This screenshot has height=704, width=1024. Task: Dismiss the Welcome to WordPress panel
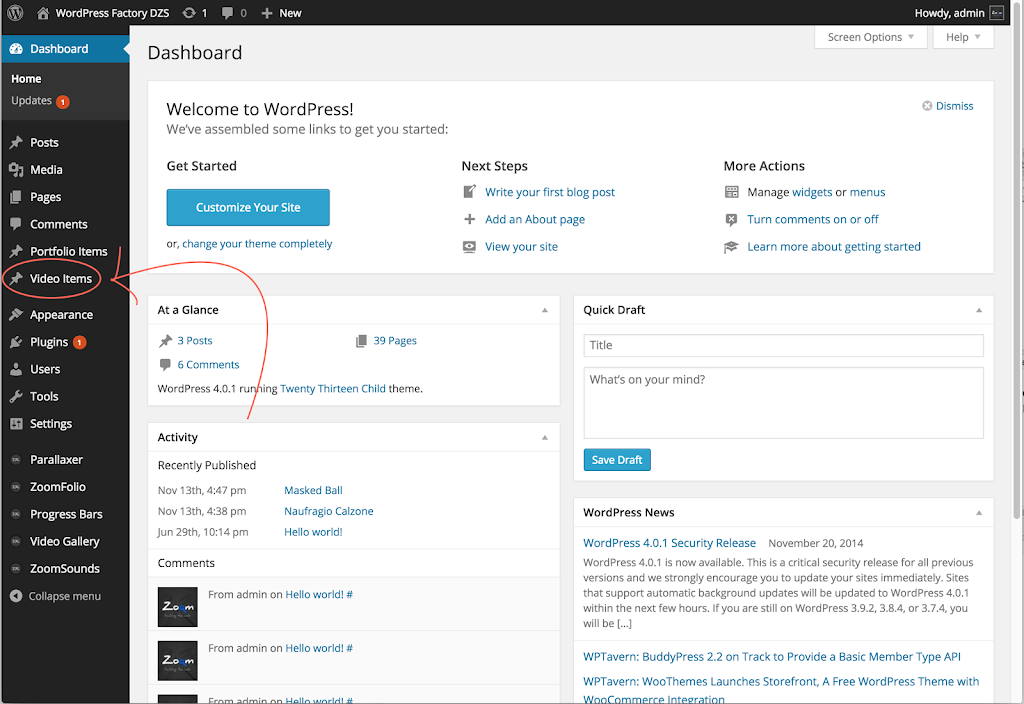tap(948, 106)
